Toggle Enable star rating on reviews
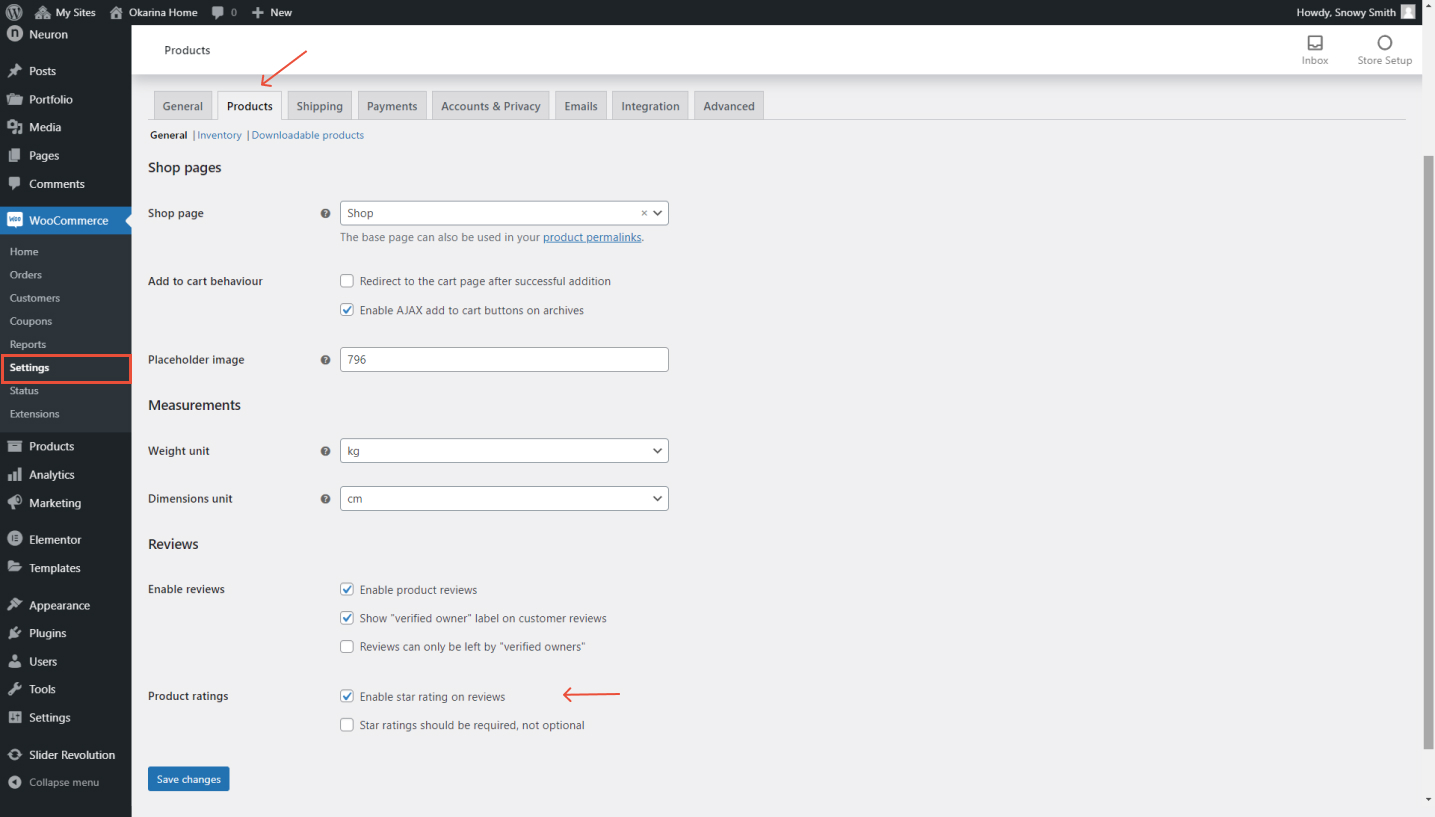The width and height of the screenshot is (1435, 817). point(347,696)
